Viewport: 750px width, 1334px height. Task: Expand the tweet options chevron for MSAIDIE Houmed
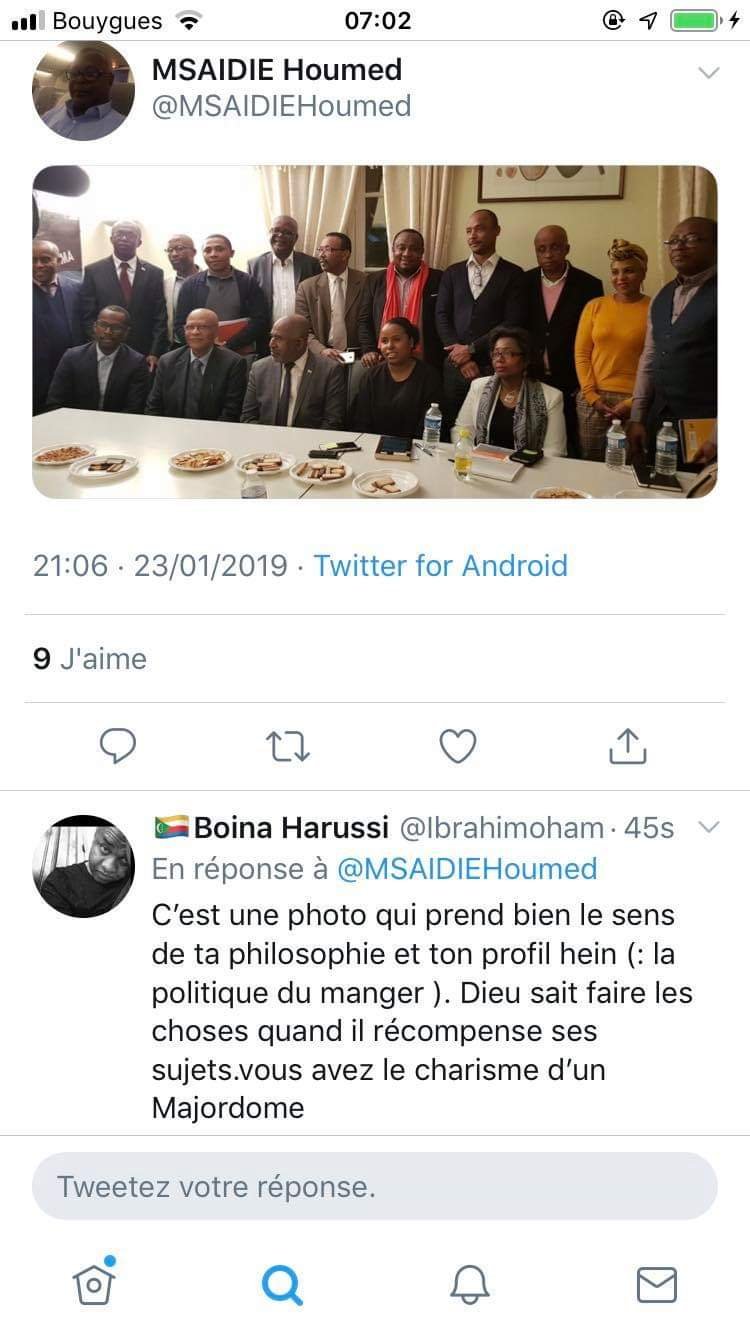click(708, 73)
